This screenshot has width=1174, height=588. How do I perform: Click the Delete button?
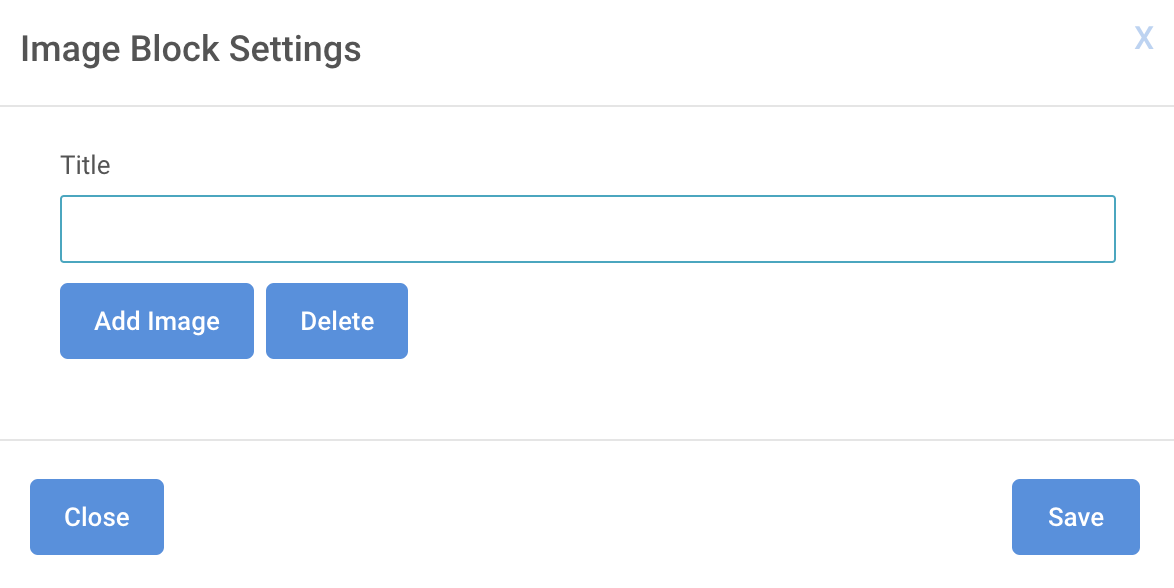337,321
